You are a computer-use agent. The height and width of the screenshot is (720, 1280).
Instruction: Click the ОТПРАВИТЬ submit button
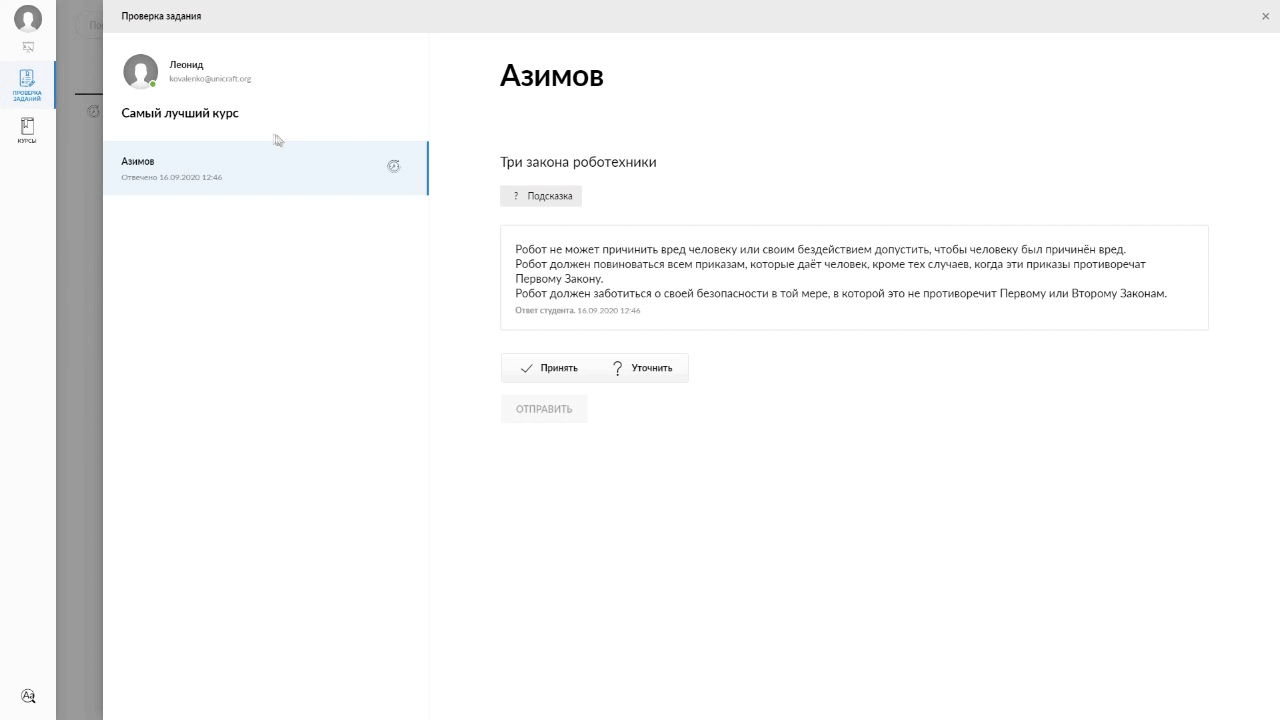(x=544, y=409)
